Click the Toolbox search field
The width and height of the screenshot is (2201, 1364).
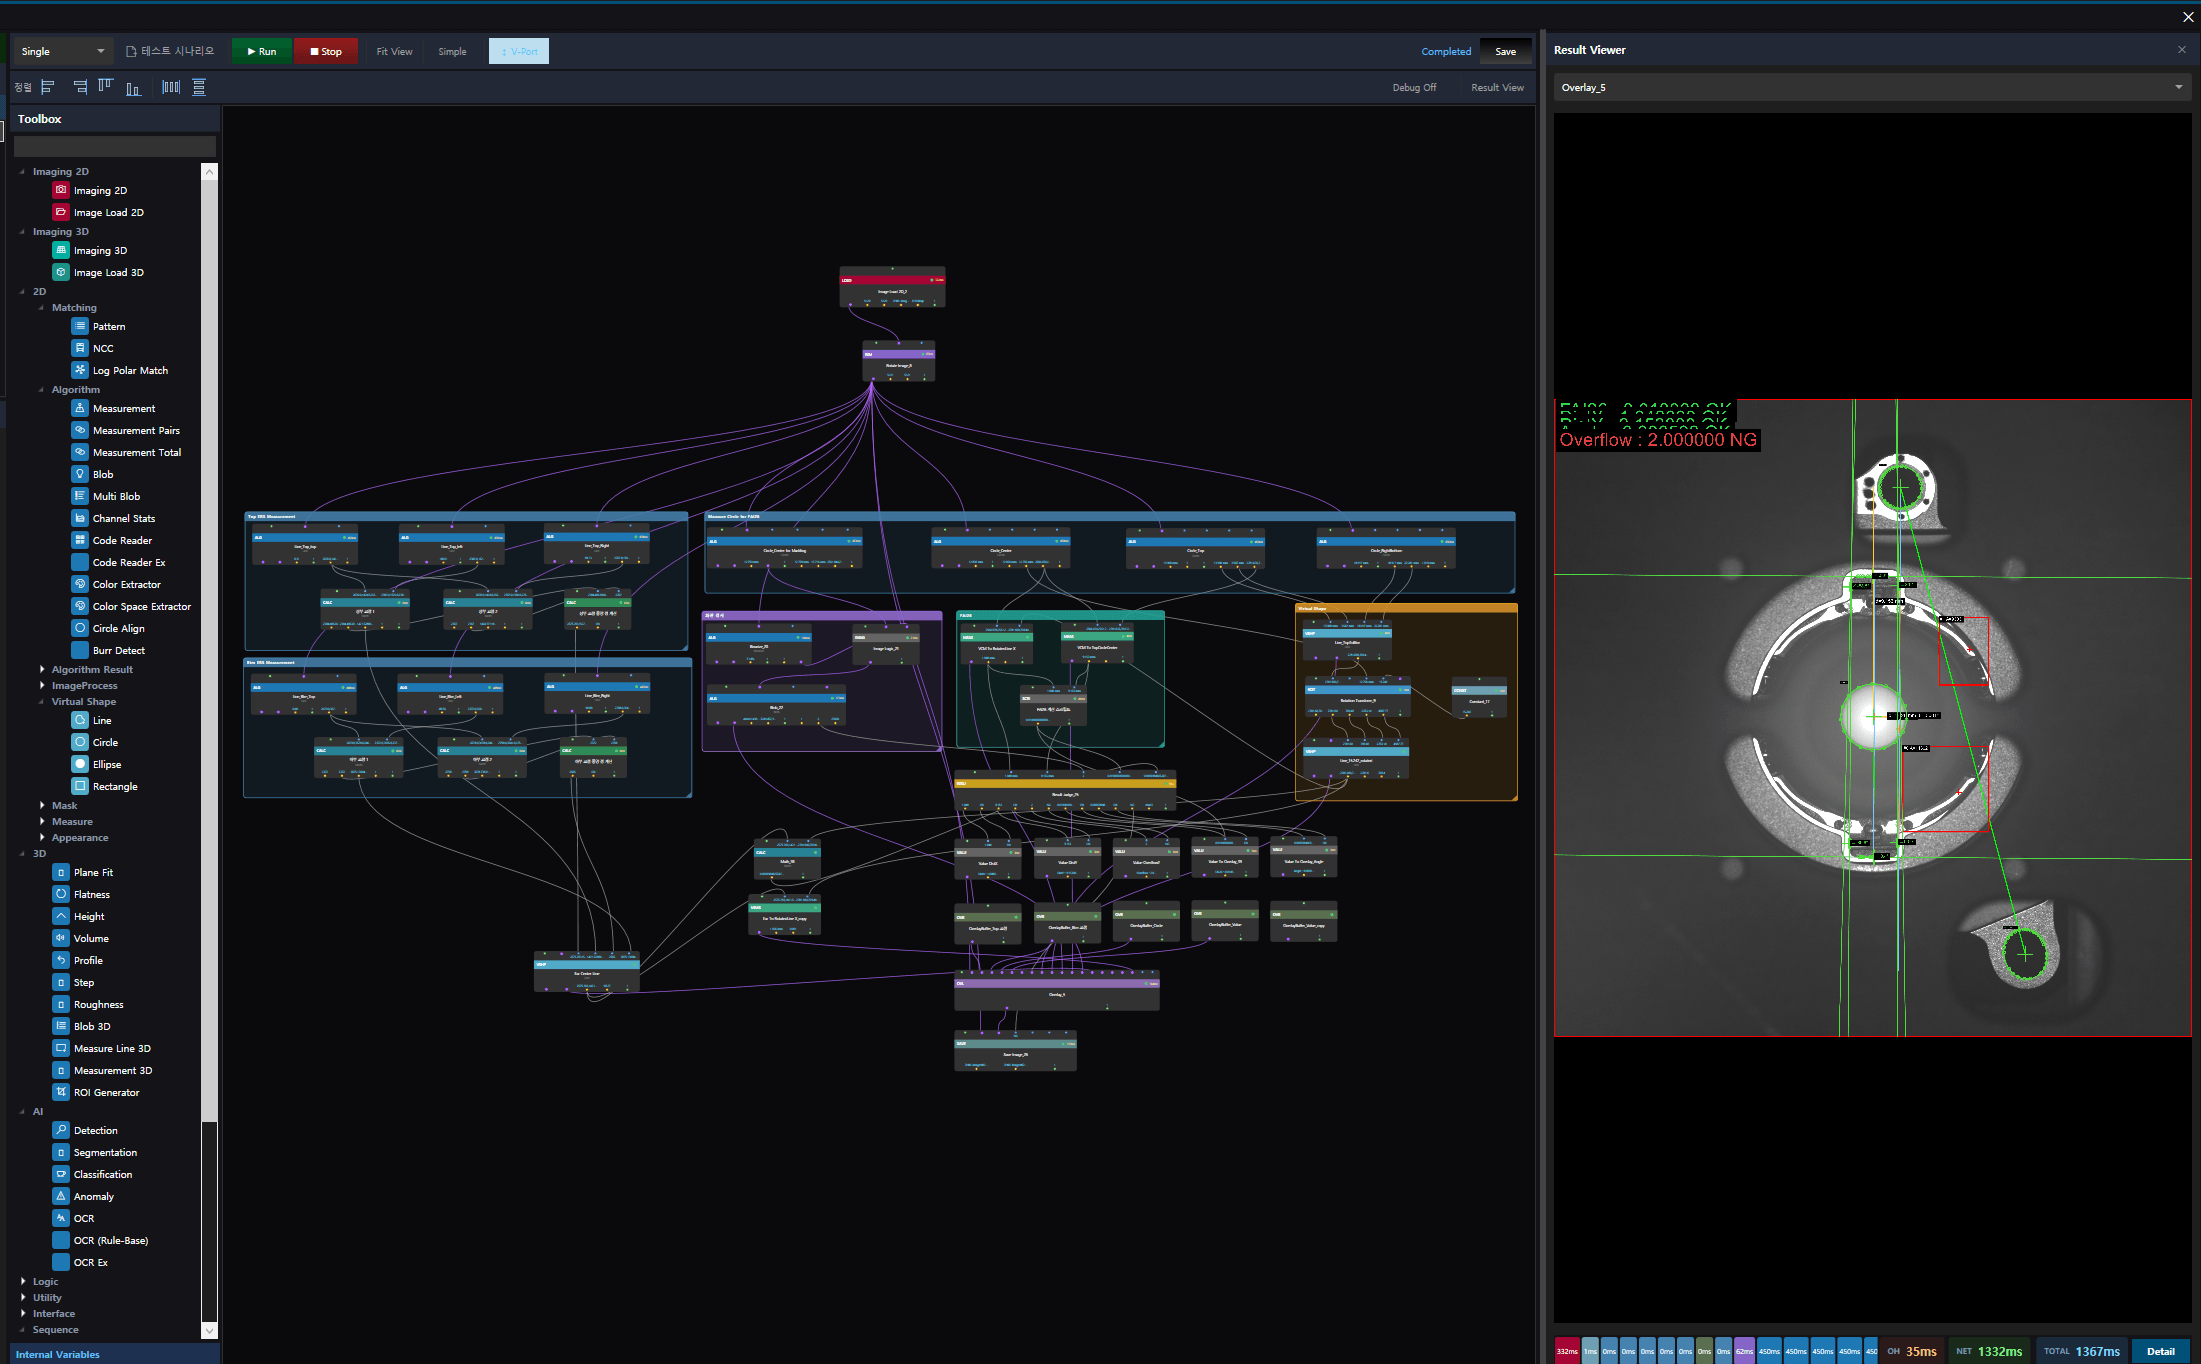click(x=115, y=146)
